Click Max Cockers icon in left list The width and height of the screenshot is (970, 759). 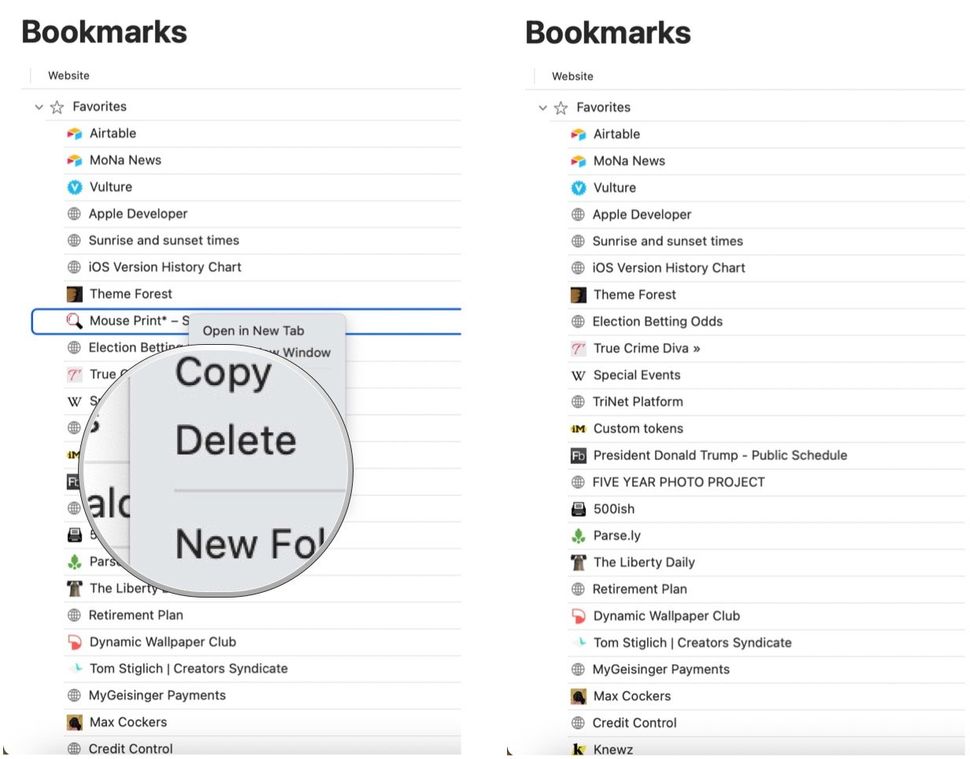coord(75,722)
